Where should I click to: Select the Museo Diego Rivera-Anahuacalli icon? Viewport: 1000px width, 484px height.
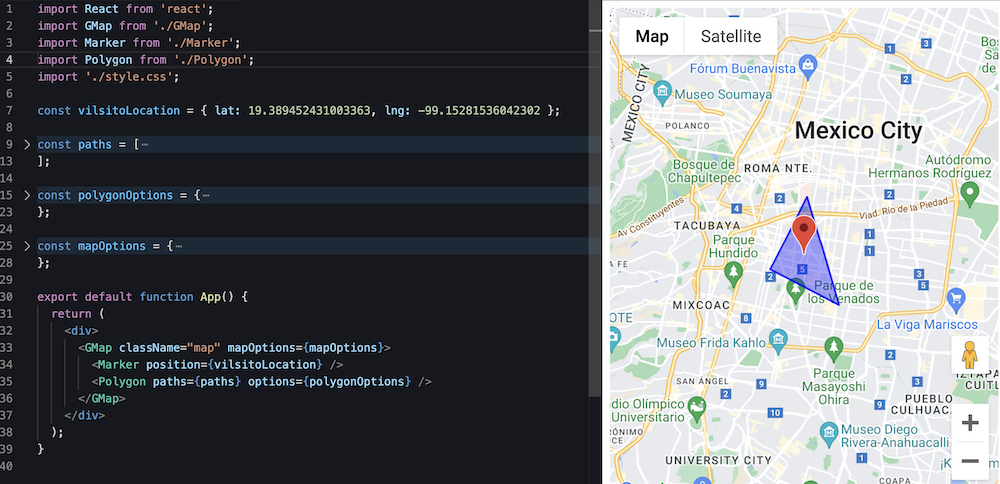point(828,432)
